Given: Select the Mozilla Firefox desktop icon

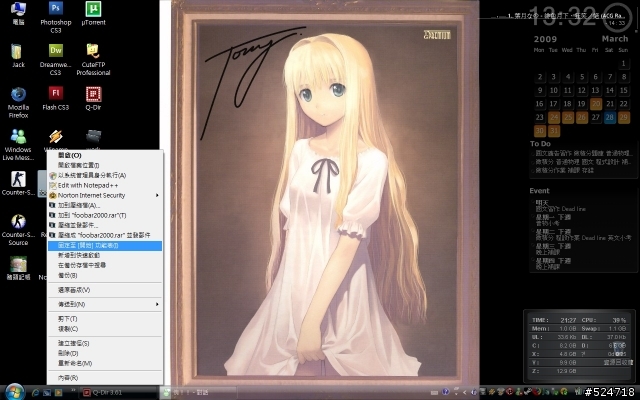Looking at the screenshot, I should [x=18, y=102].
